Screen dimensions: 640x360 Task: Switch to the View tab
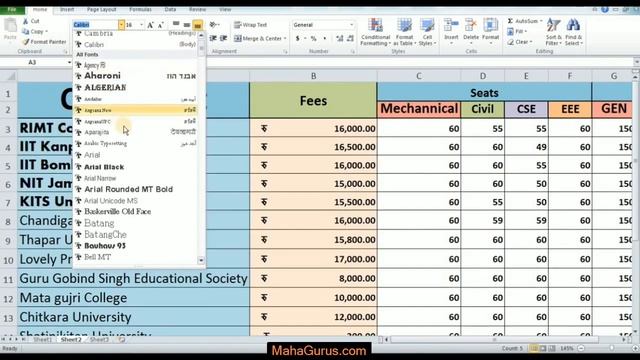click(225, 9)
